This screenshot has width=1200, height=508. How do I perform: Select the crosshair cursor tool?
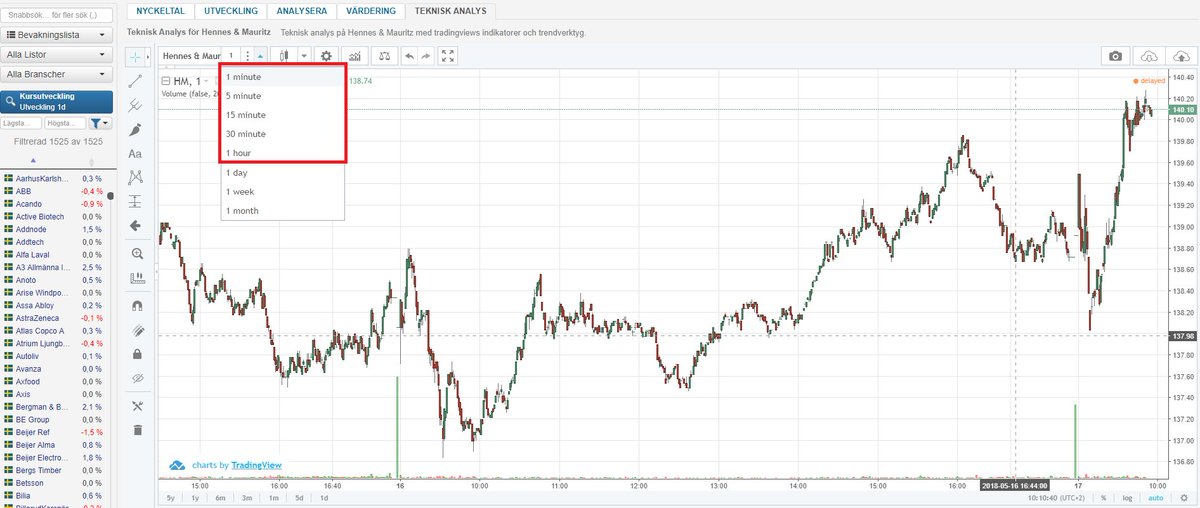(135, 56)
